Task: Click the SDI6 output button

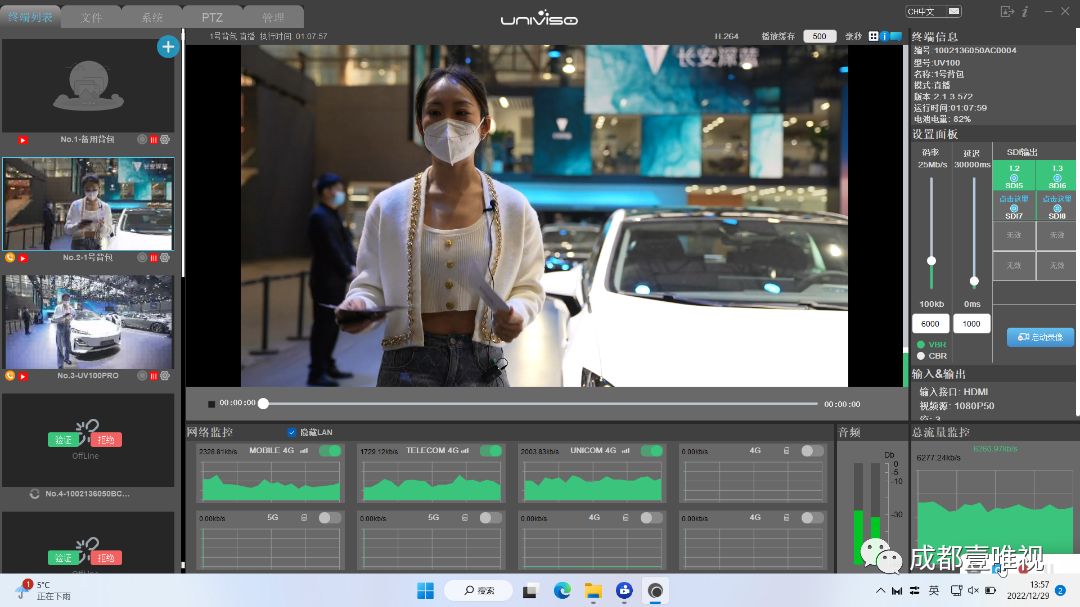Action: (x=1057, y=176)
